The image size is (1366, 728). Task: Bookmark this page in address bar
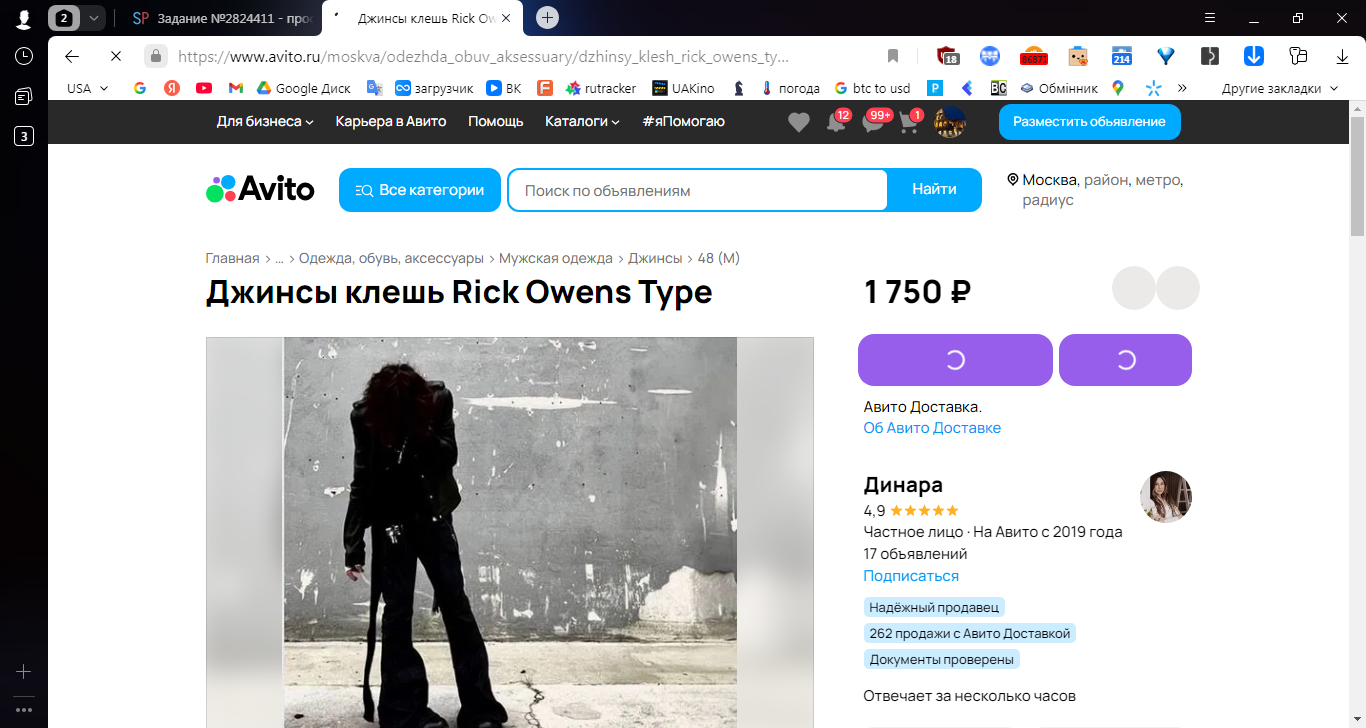point(893,56)
